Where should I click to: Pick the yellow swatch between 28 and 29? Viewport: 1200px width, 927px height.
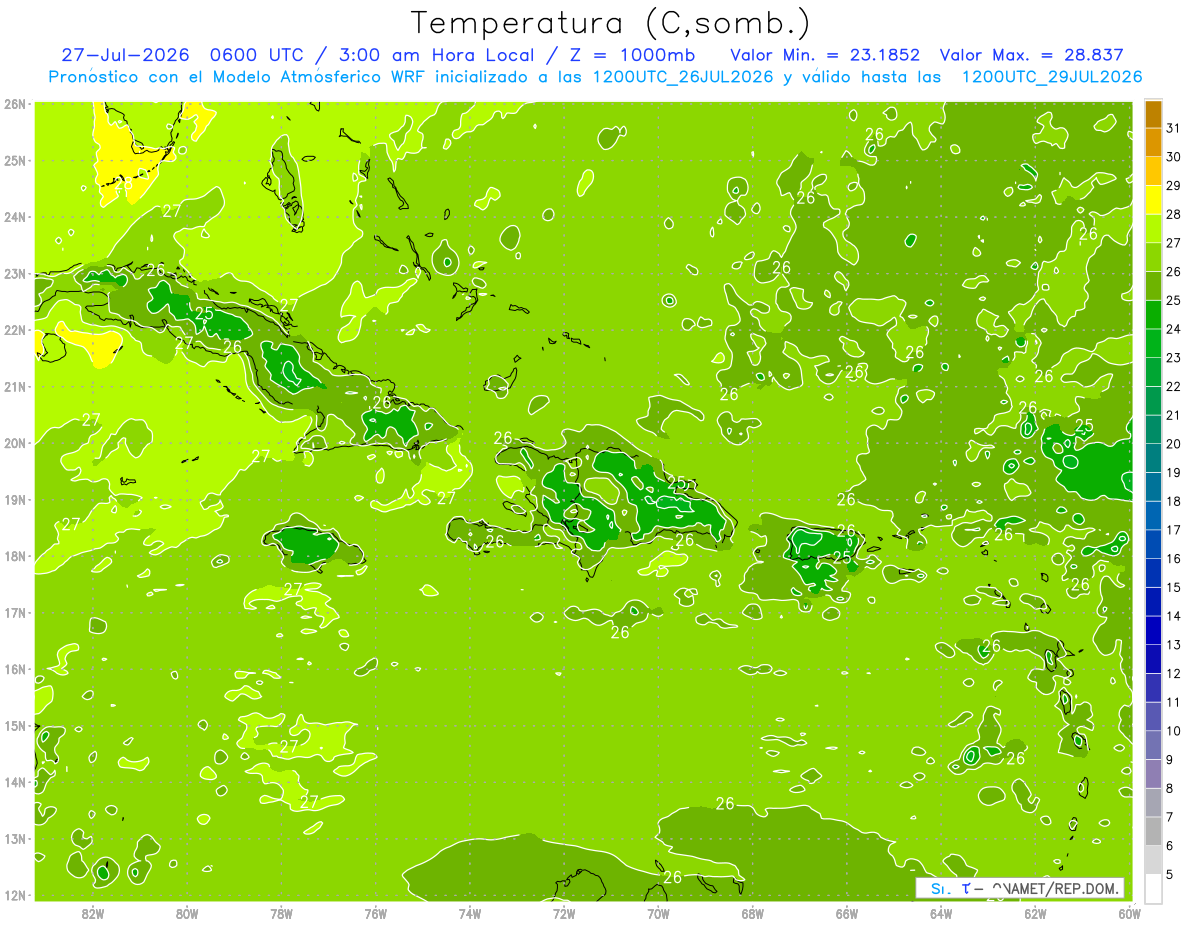(1154, 201)
